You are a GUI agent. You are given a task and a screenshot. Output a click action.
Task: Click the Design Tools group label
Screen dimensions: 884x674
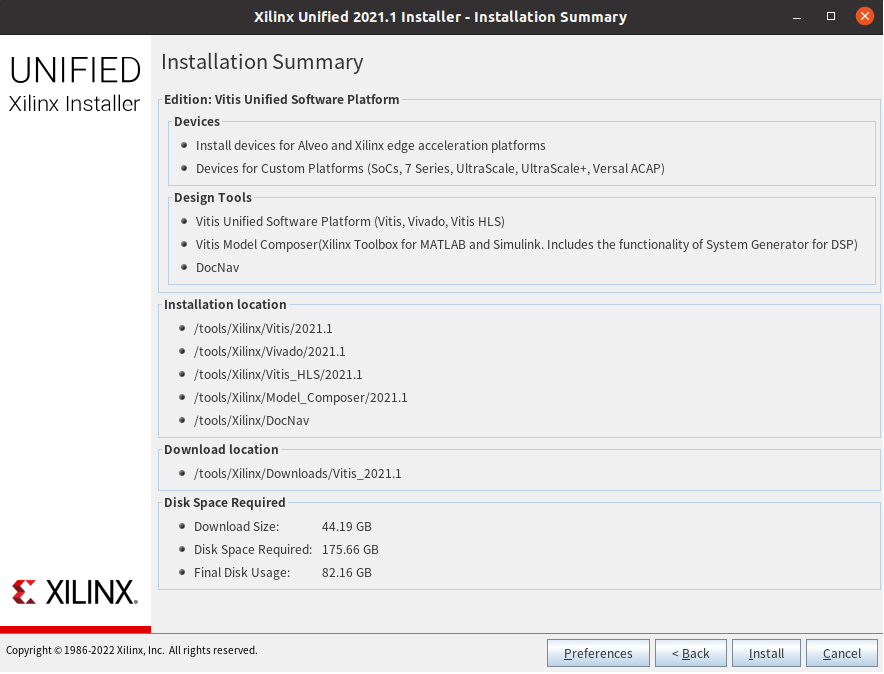tap(213, 198)
